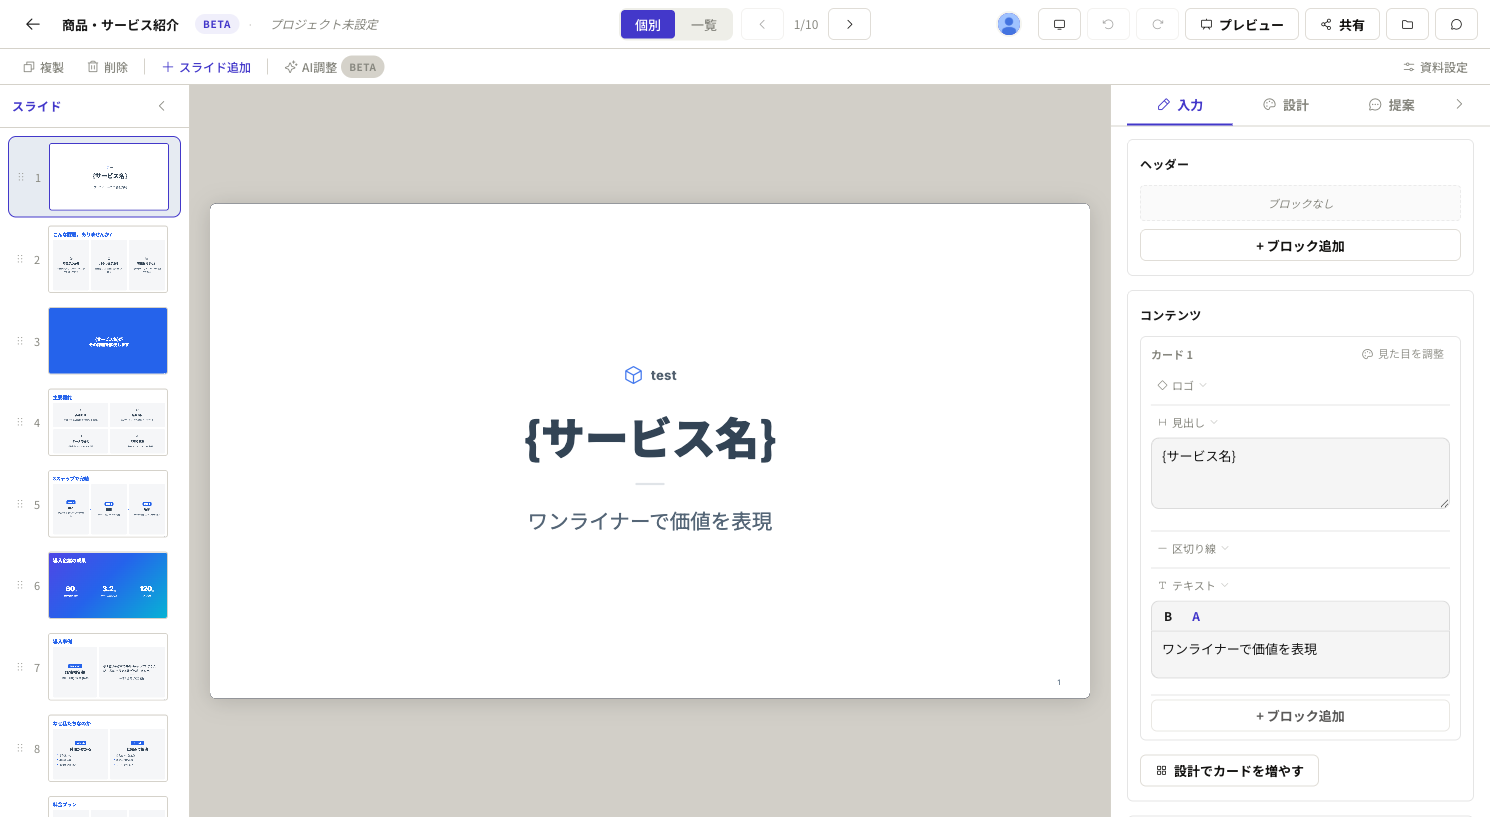Open the folder icon button
Screen dimensions: 1490x817
pos(1407,24)
